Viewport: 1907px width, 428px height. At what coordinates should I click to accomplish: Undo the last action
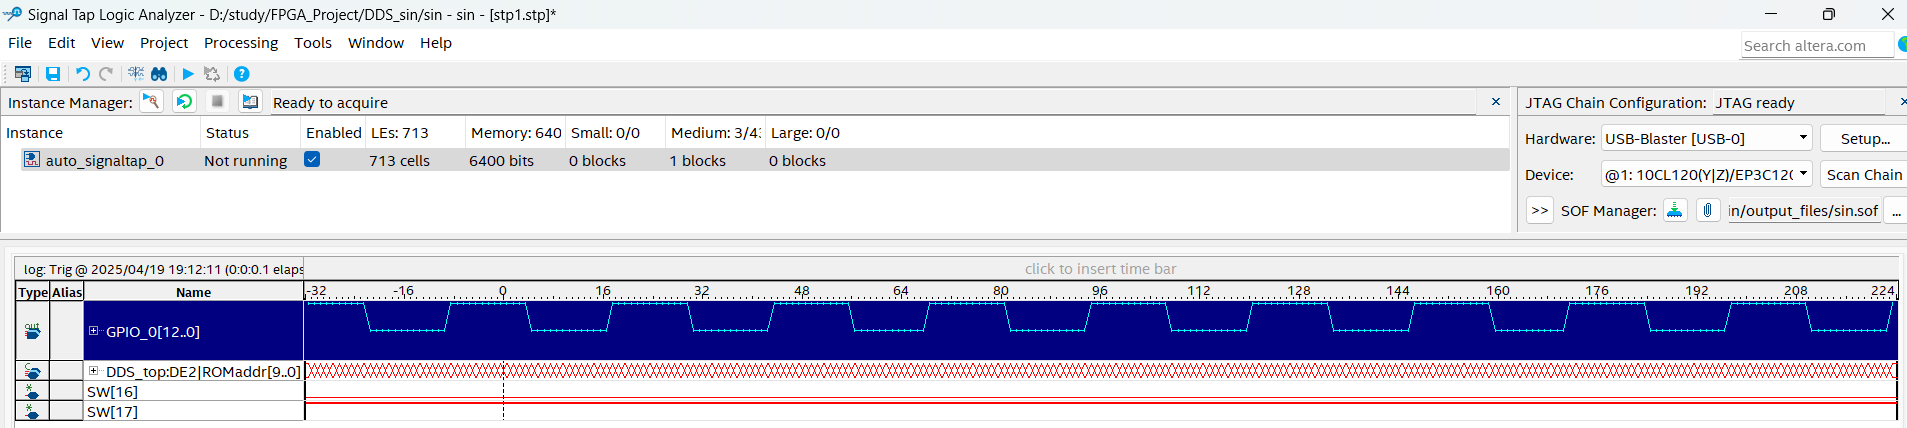point(83,74)
